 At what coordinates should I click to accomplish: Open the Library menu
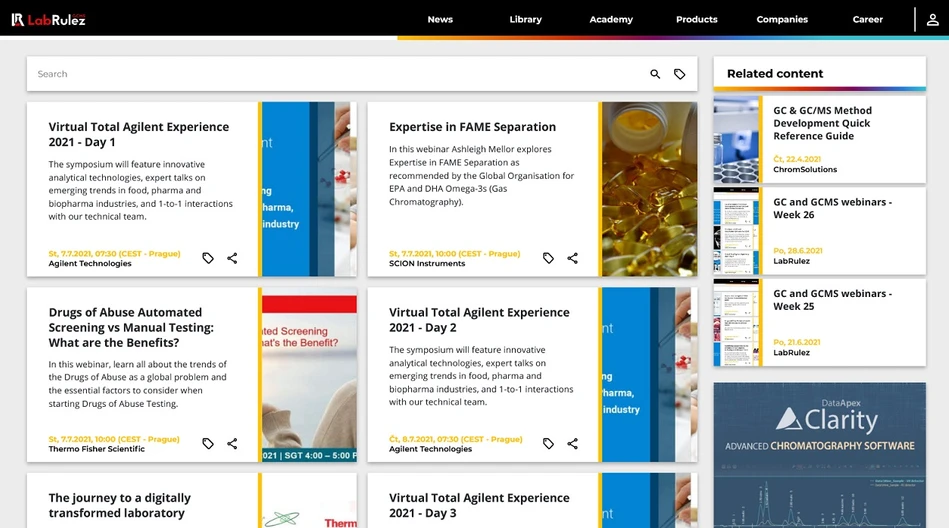525,19
